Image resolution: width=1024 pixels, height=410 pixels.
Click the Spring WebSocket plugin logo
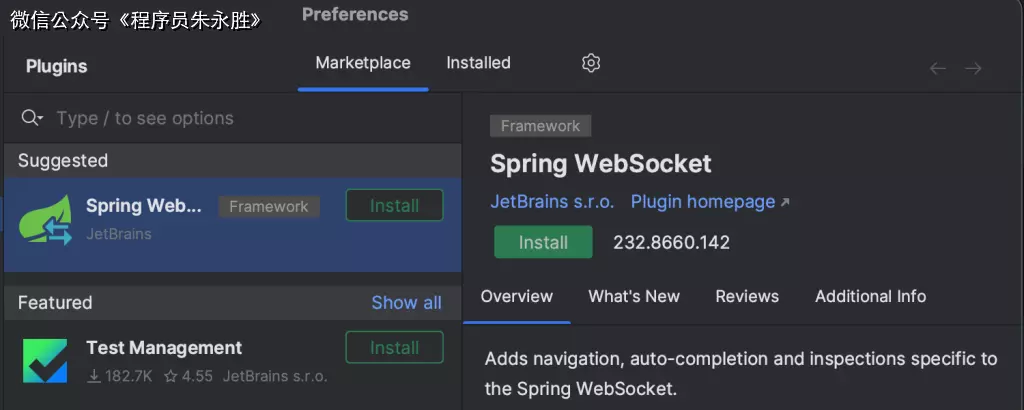(x=46, y=219)
